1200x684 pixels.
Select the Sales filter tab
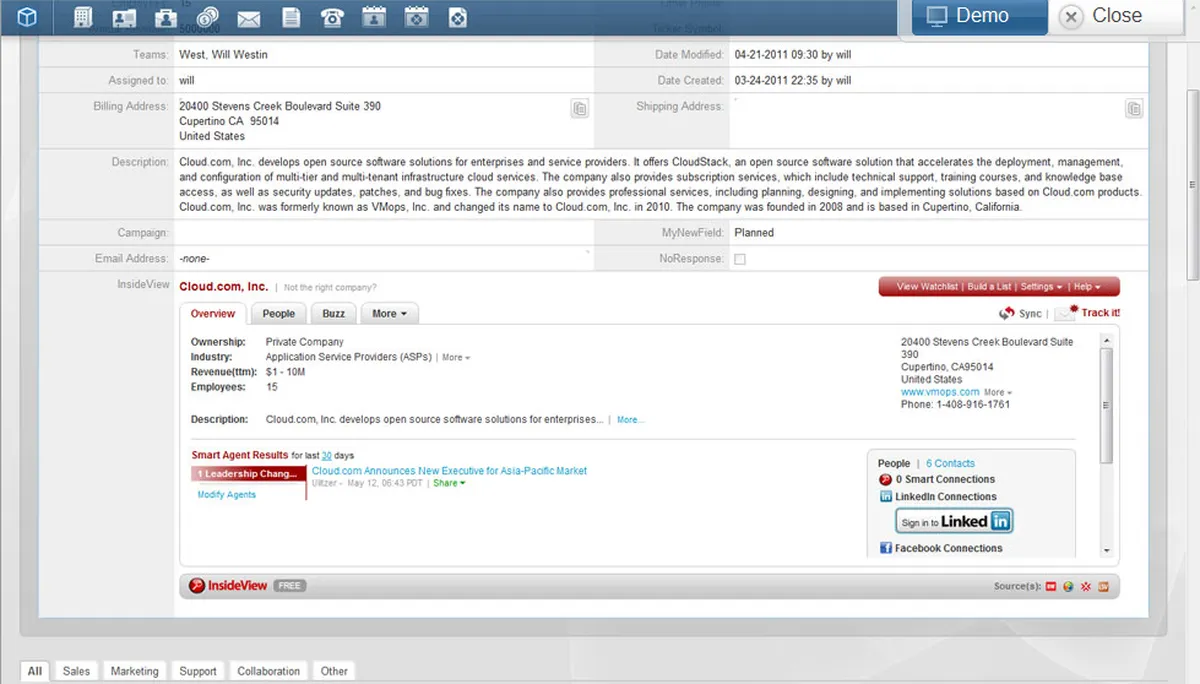[76, 671]
